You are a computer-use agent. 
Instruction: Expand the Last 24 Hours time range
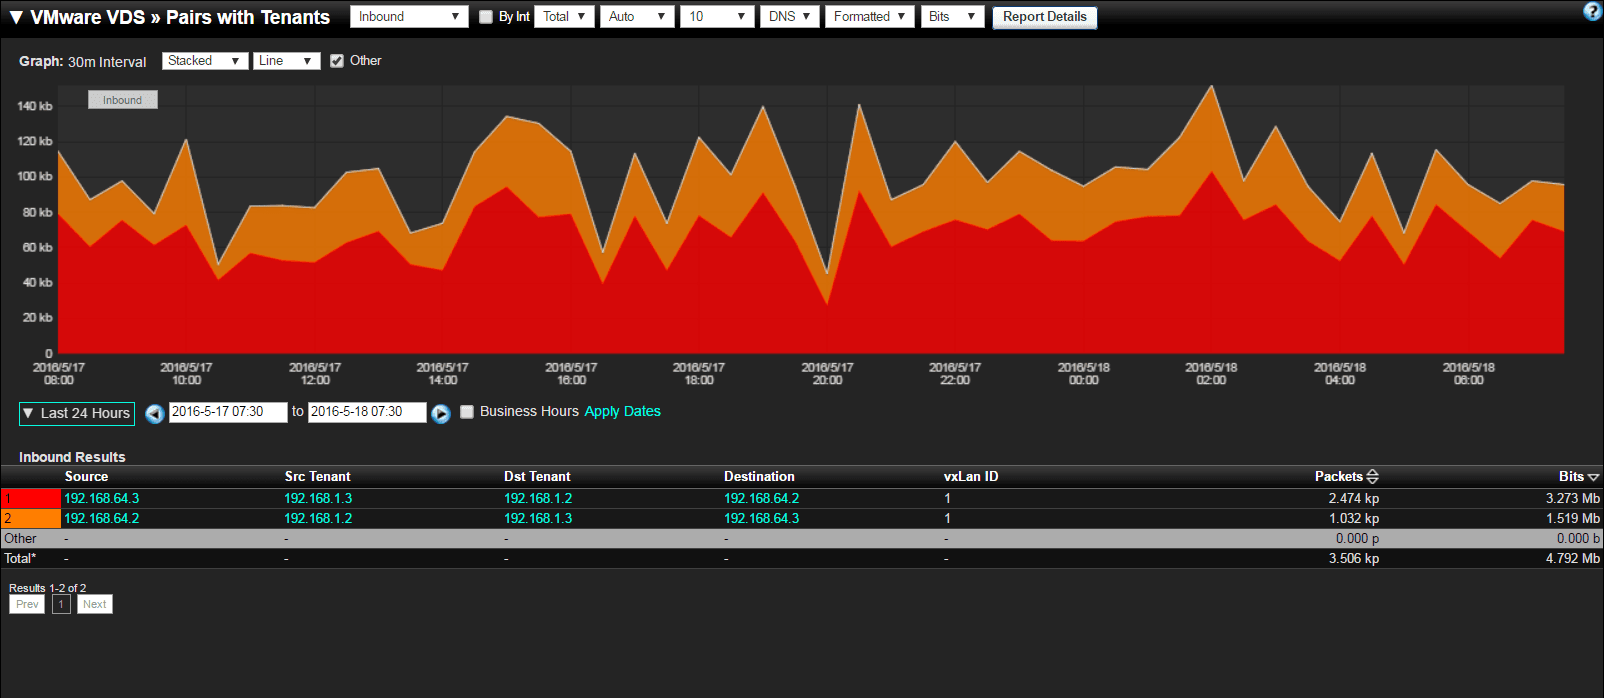pos(77,413)
